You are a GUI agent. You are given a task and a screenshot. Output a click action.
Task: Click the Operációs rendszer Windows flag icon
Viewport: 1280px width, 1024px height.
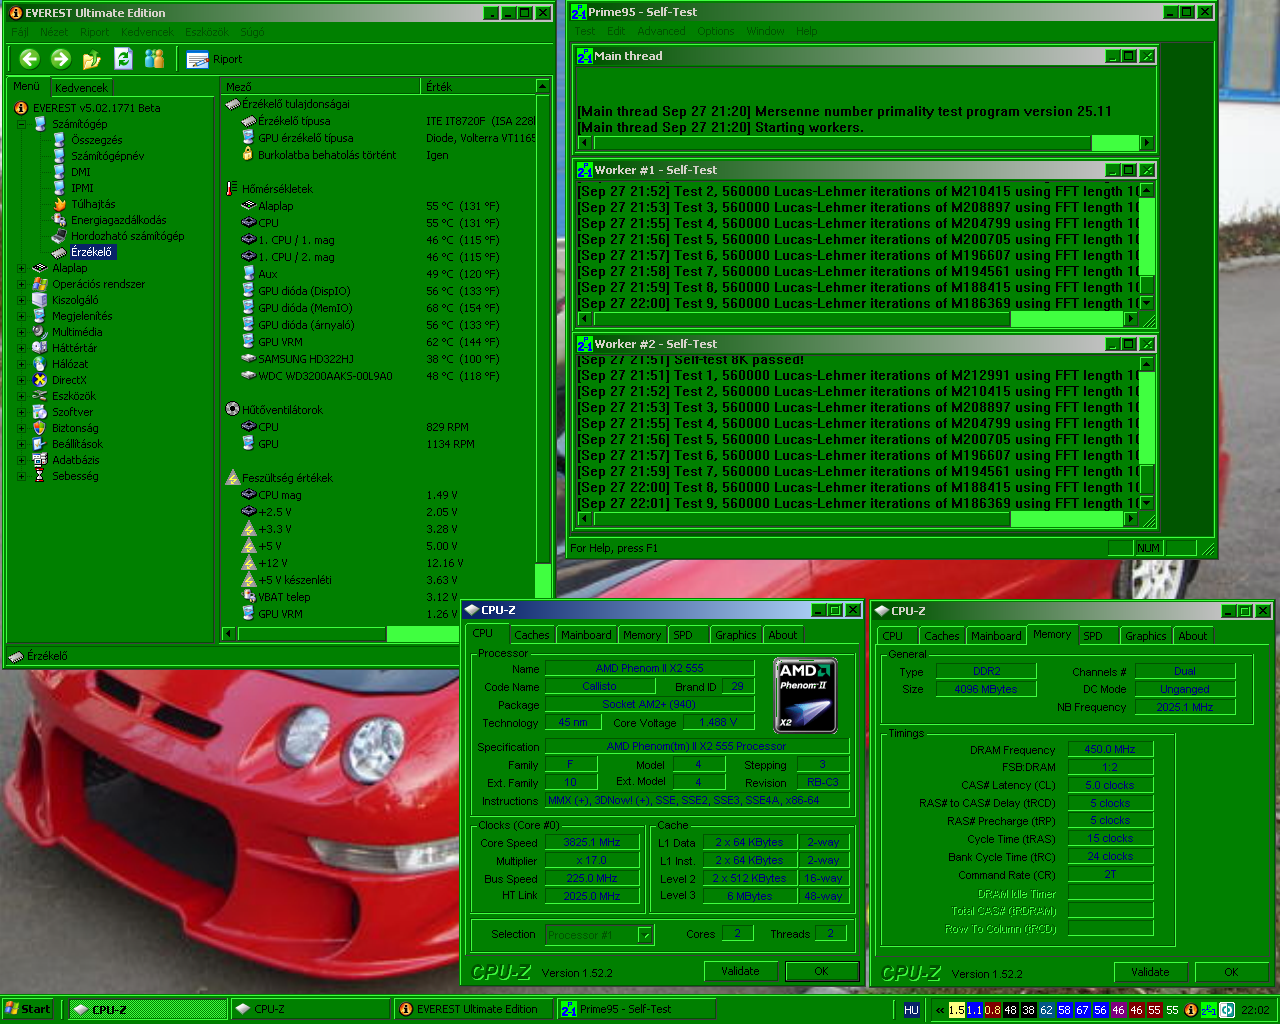[x=40, y=284]
